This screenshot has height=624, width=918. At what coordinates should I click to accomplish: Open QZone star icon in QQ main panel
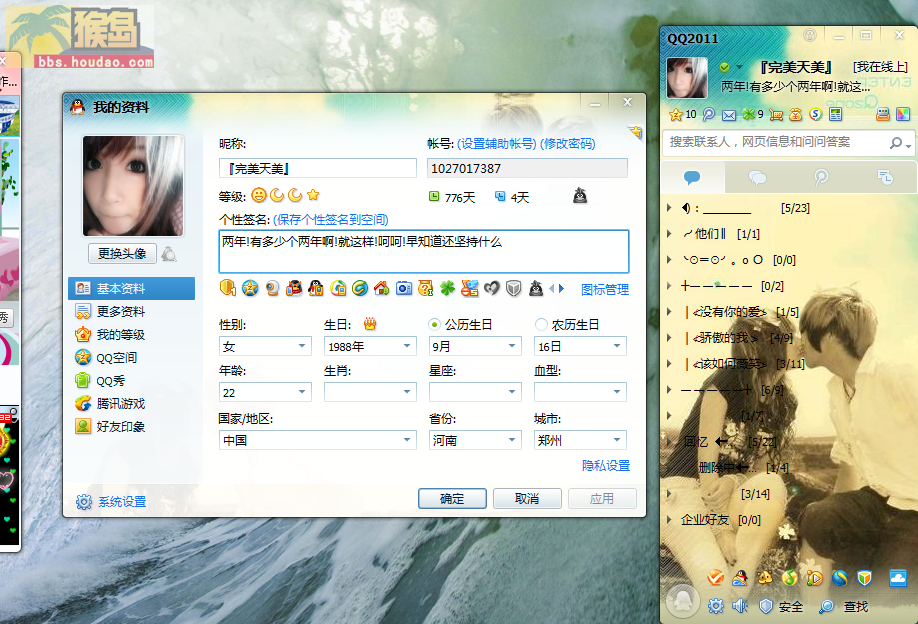pyautogui.click(x=676, y=114)
